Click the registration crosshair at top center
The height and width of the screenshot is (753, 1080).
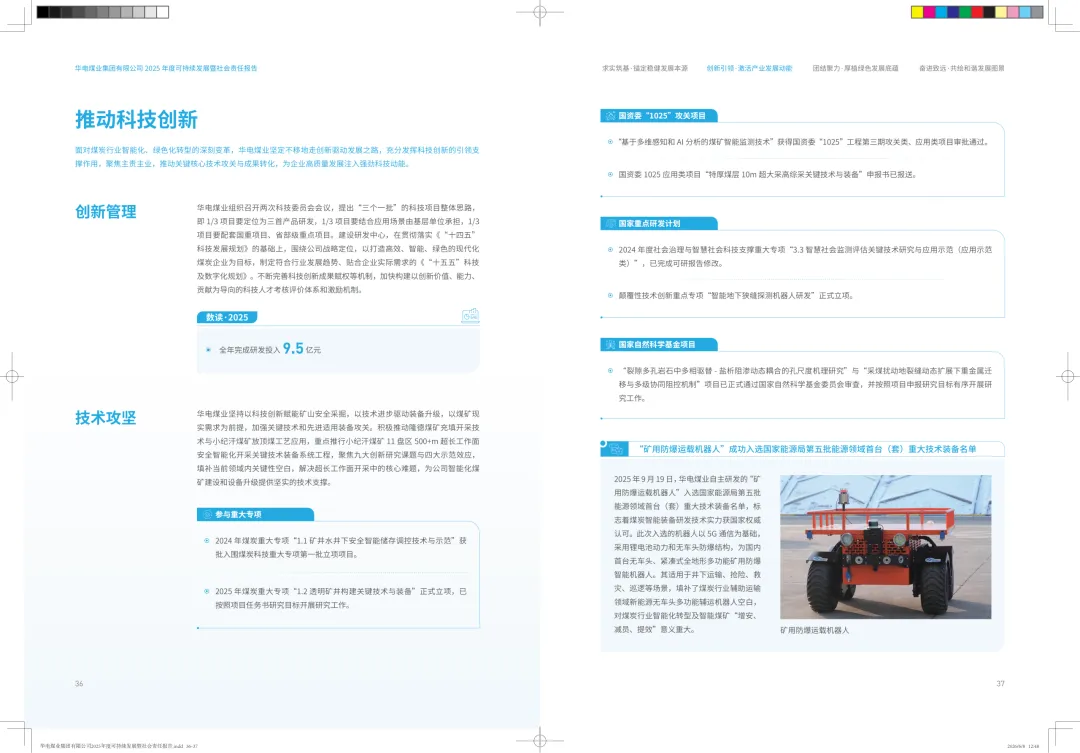click(540, 12)
